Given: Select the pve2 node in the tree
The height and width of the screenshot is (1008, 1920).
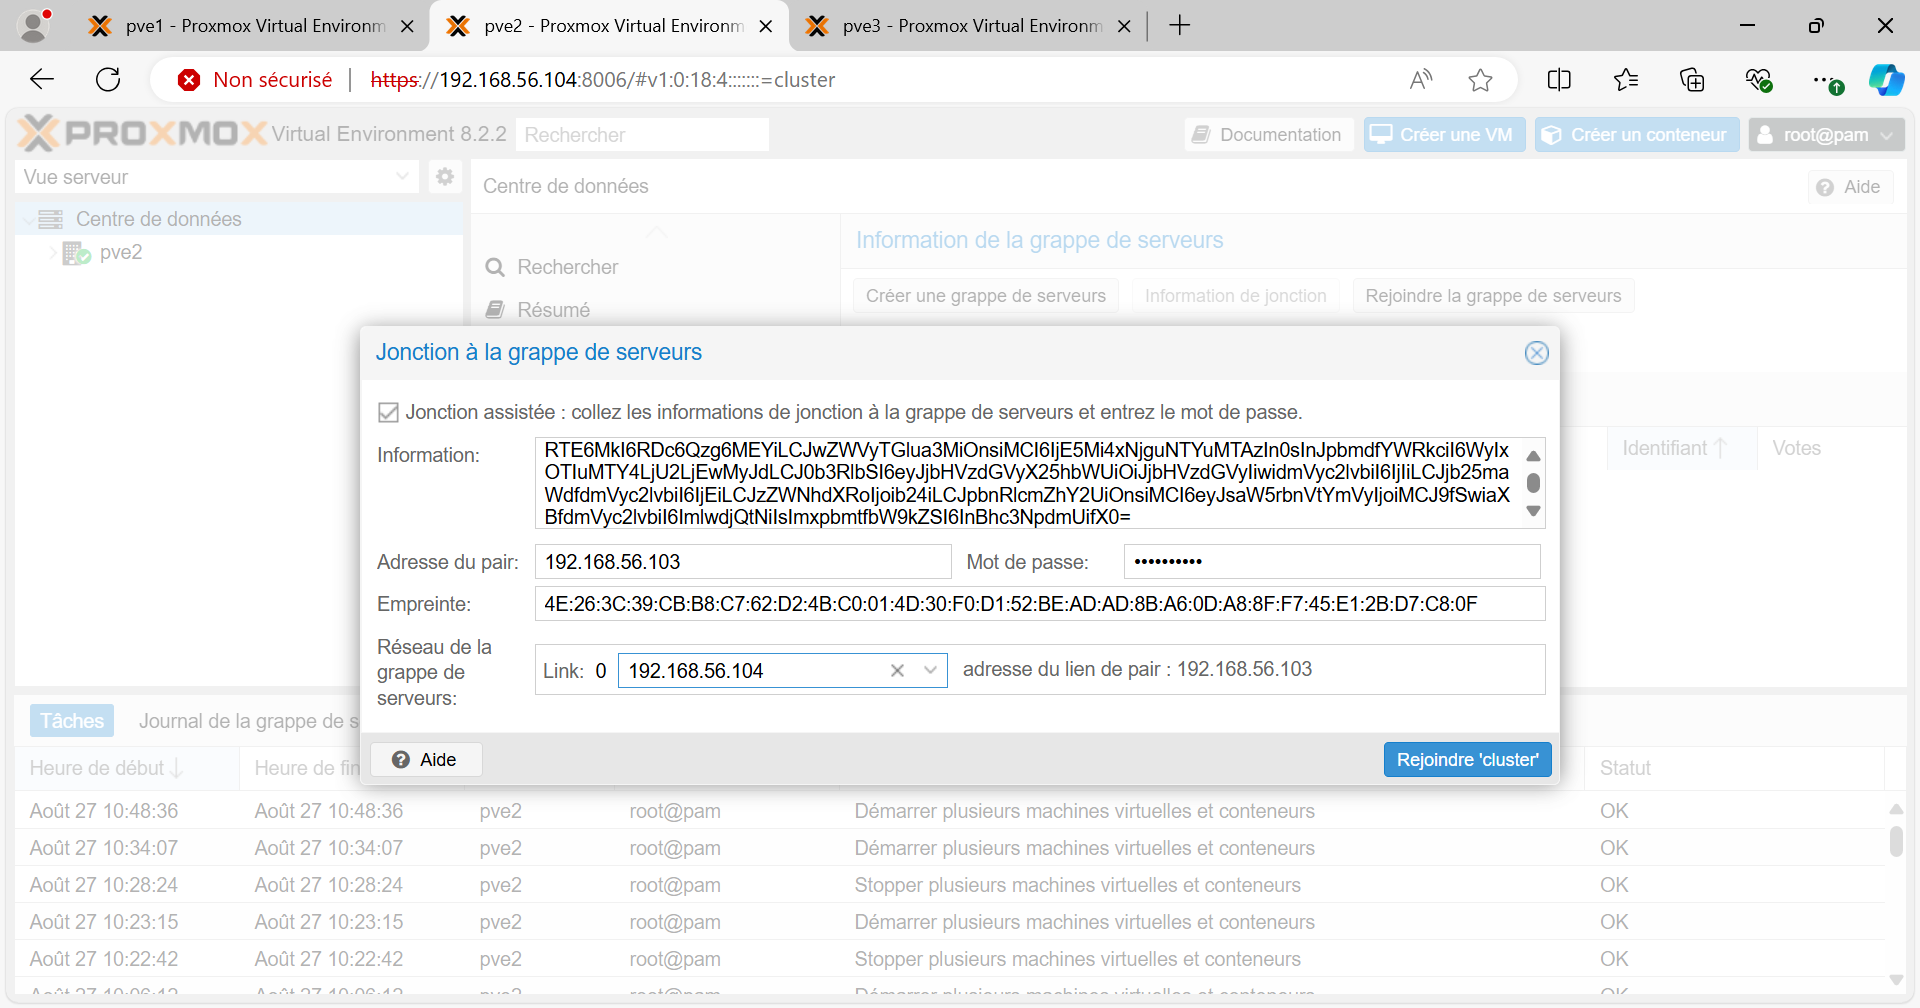Looking at the screenshot, I should tap(120, 252).
